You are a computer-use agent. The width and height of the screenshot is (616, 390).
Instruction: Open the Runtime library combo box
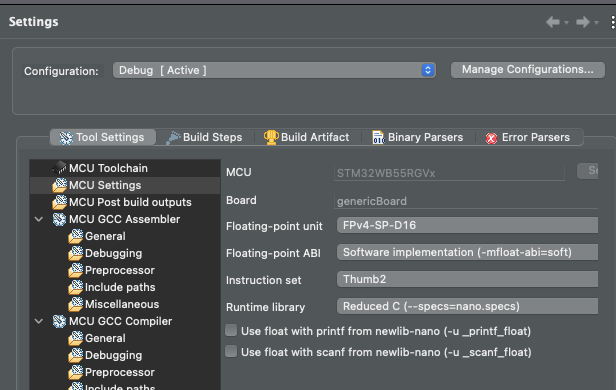click(468, 306)
